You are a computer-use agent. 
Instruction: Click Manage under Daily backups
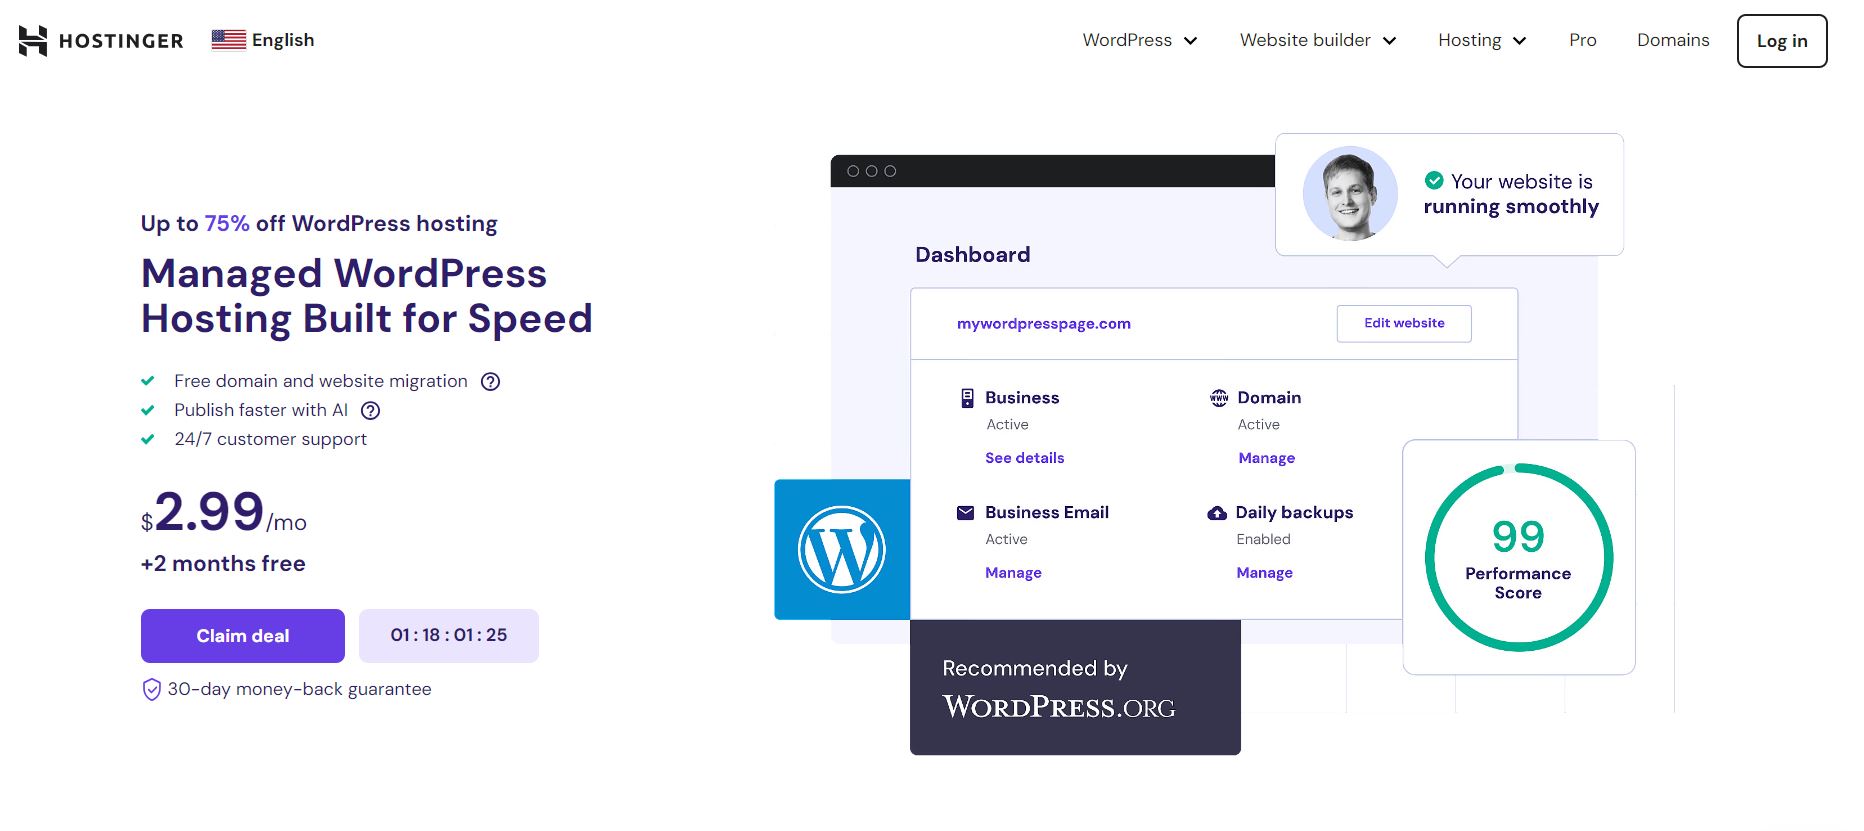tap(1264, 573)
